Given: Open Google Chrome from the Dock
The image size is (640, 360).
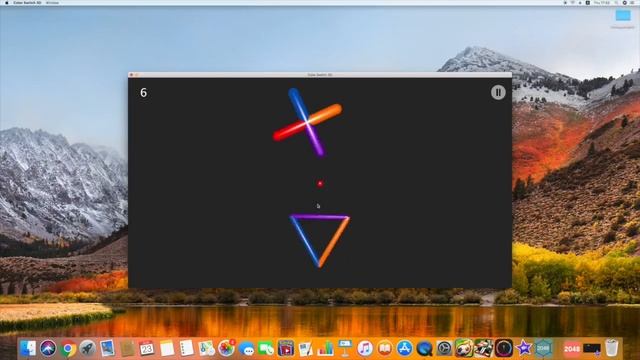Looking at the screenshot, I should click(x=68, y=349).
